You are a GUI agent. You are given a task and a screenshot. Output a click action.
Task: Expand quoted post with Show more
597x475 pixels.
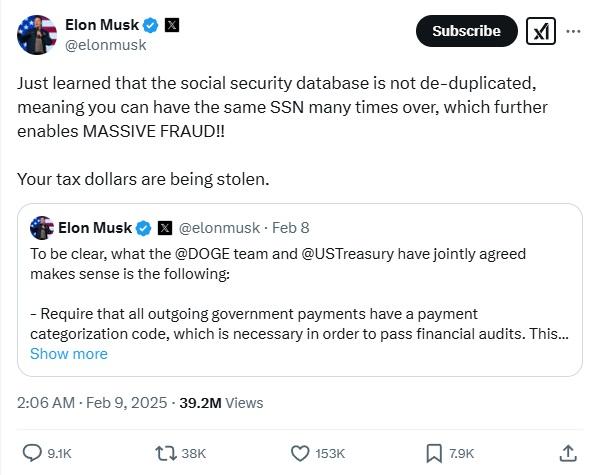coord(69,354)
